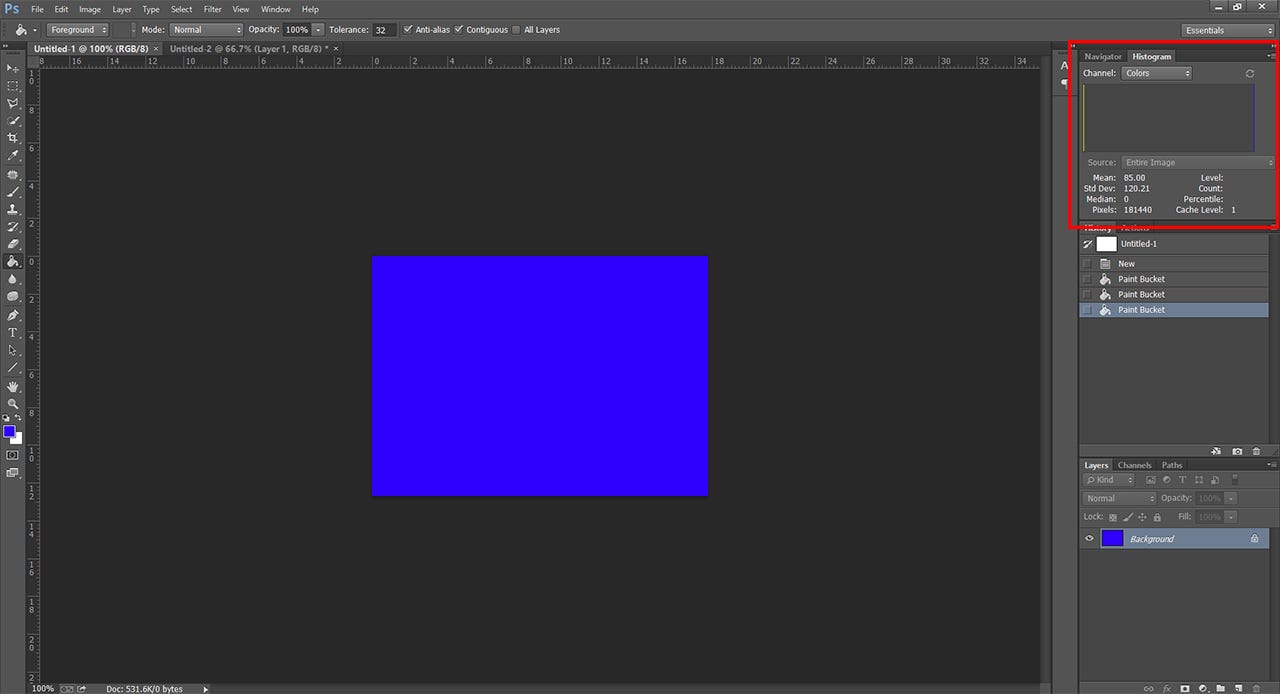Viewport: 1280px width, 694px height.
Task: Click the history snapshot camera icon
Action: (x=1237, y=452)
